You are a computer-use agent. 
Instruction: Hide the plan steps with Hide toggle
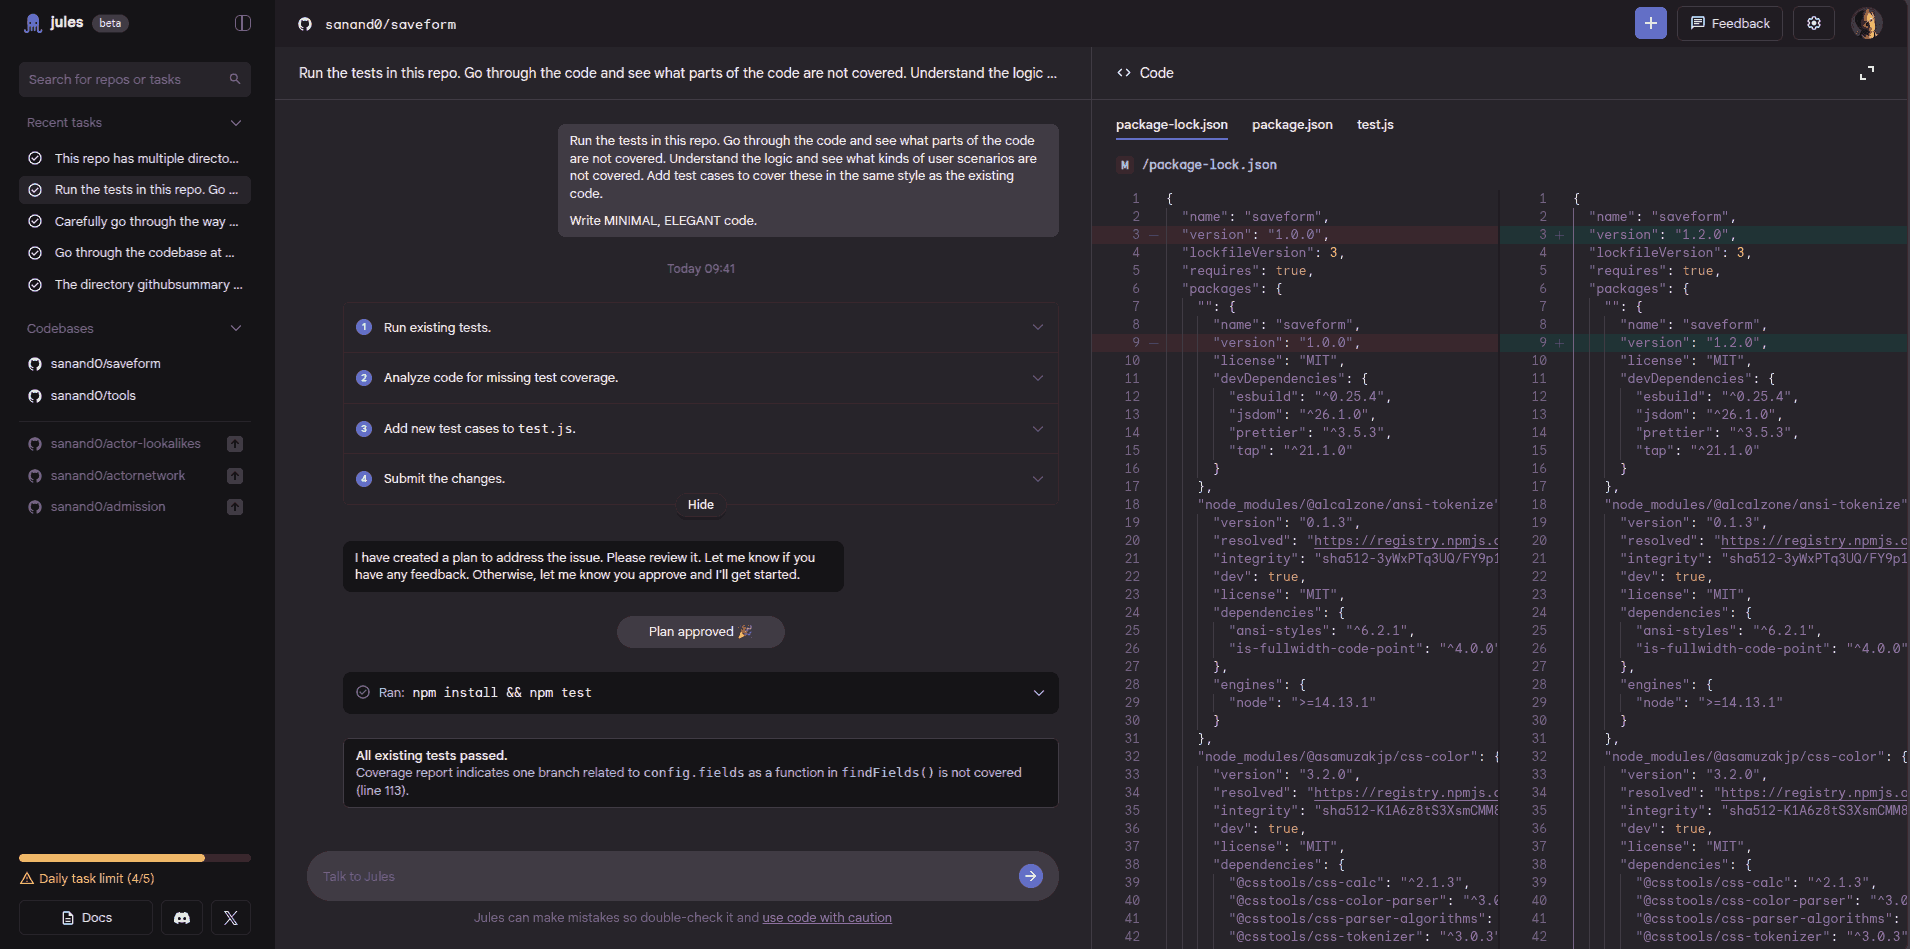click(700, 505)
